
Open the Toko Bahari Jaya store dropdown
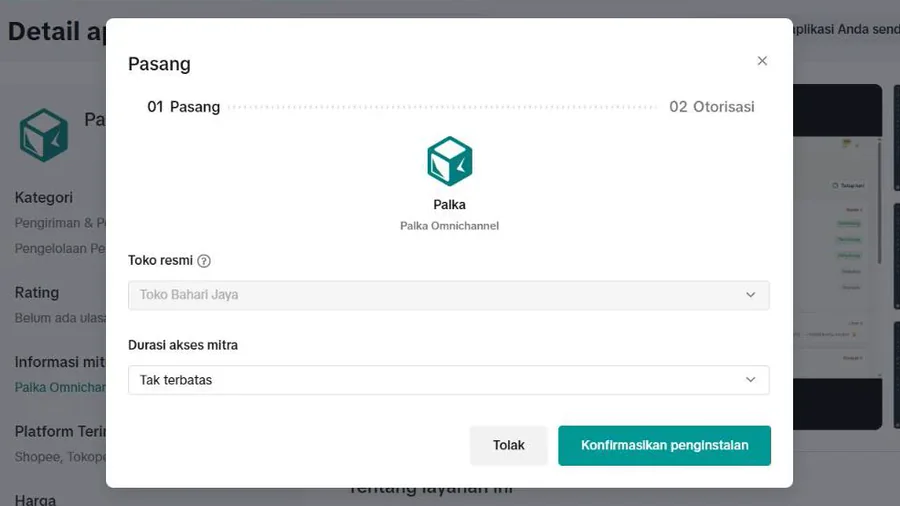point(449,295)
